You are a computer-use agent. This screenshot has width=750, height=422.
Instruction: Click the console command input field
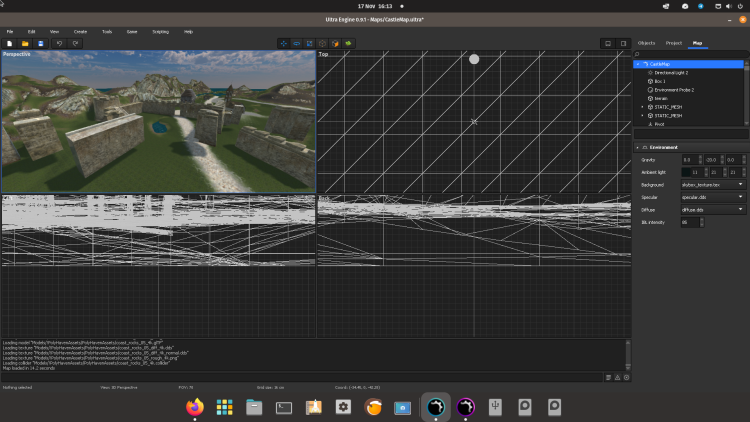[301, 378]
